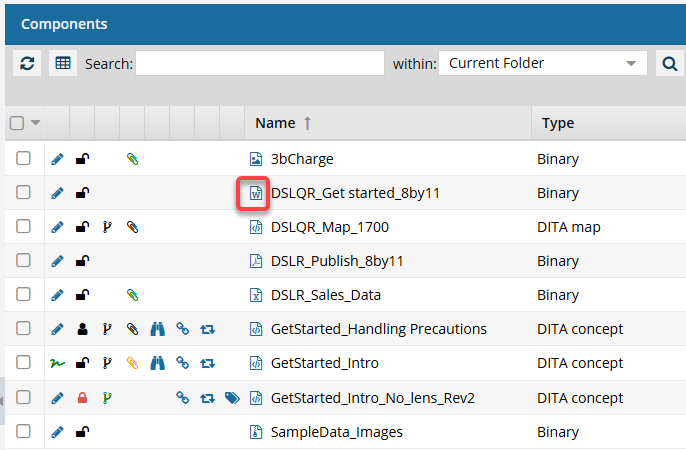
Task: Select the DSLR_Publish_8by11 row checkbox
Action: coord(24,261)
